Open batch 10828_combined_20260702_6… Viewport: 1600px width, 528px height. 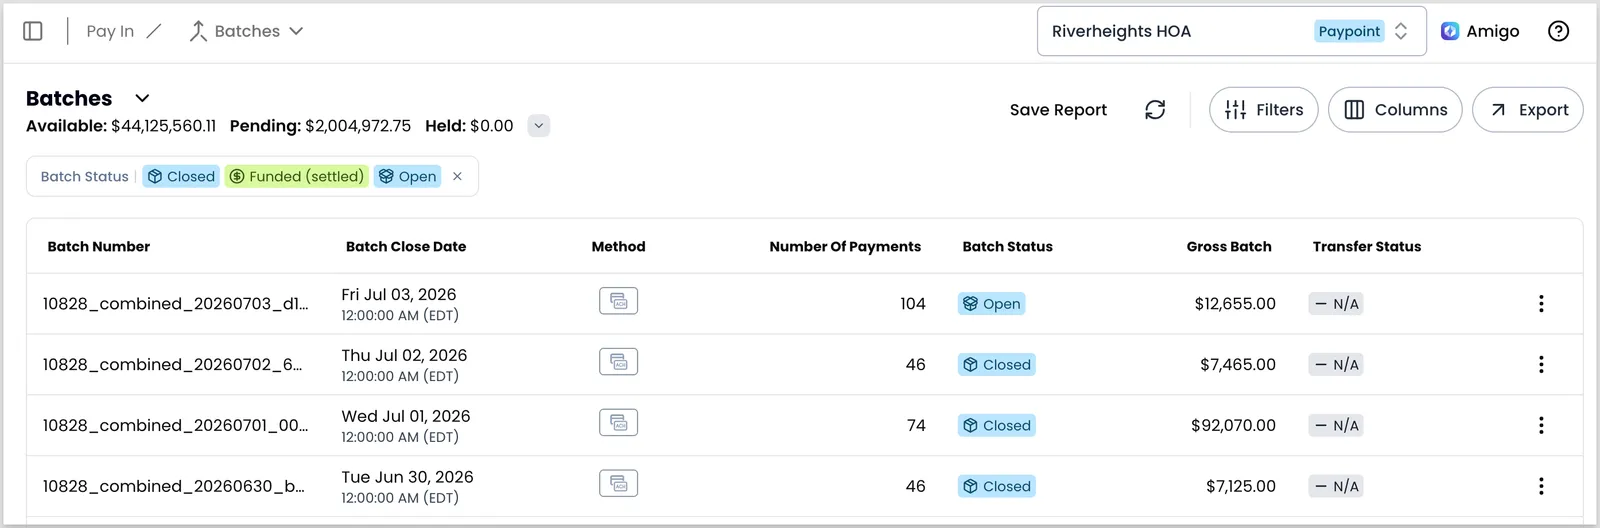pyautogui.click(x=172, y=365)
